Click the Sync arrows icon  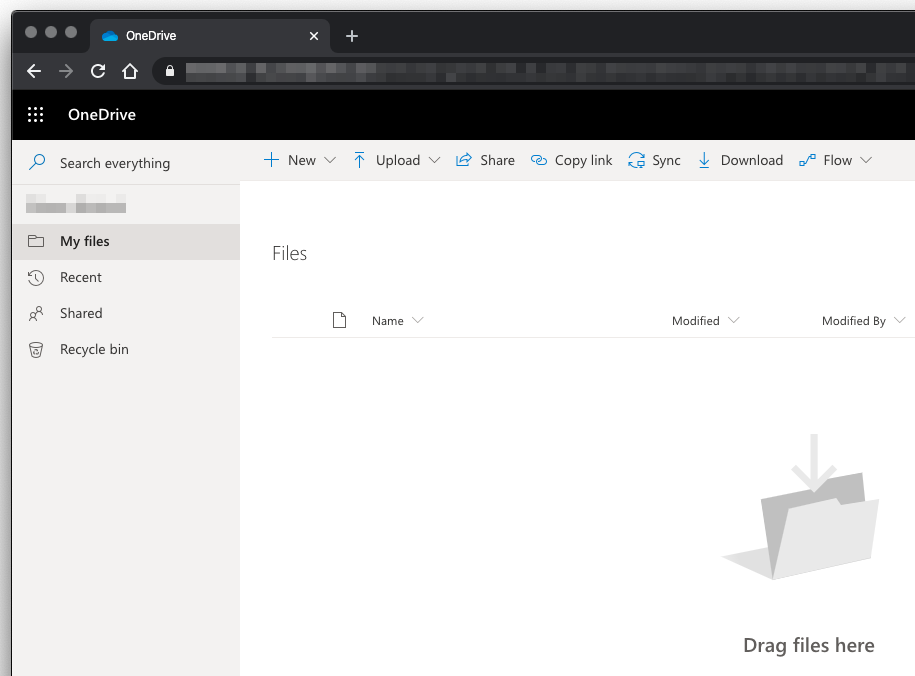click(636, 160)
